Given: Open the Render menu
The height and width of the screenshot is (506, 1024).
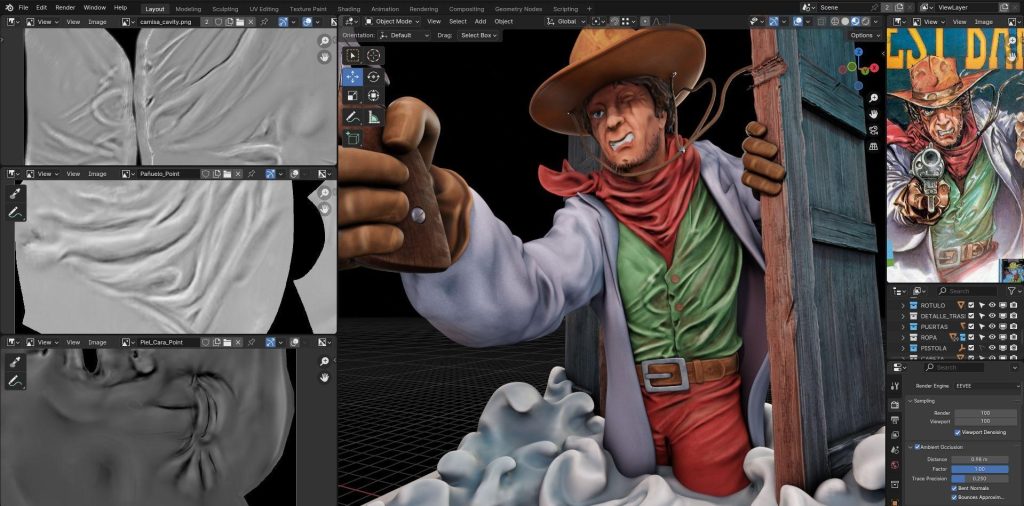Looking at the screenshot, I should coord(65,7).
